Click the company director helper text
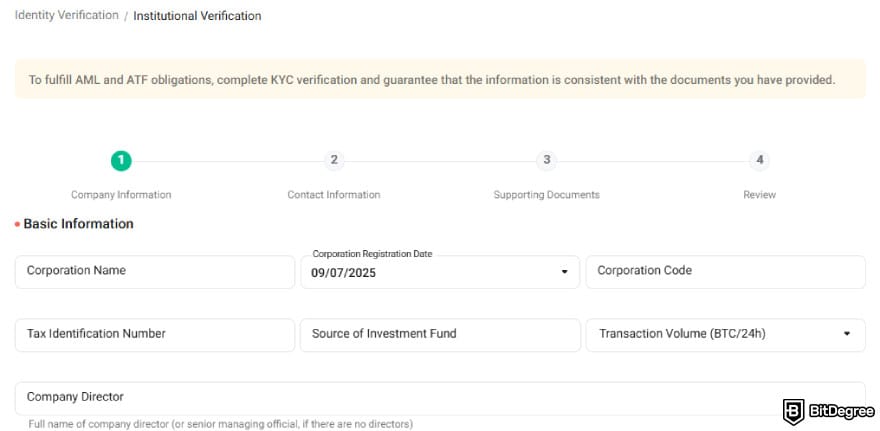Image resolution: width=880 pixels, height=431 pixels. coord(221,424)
